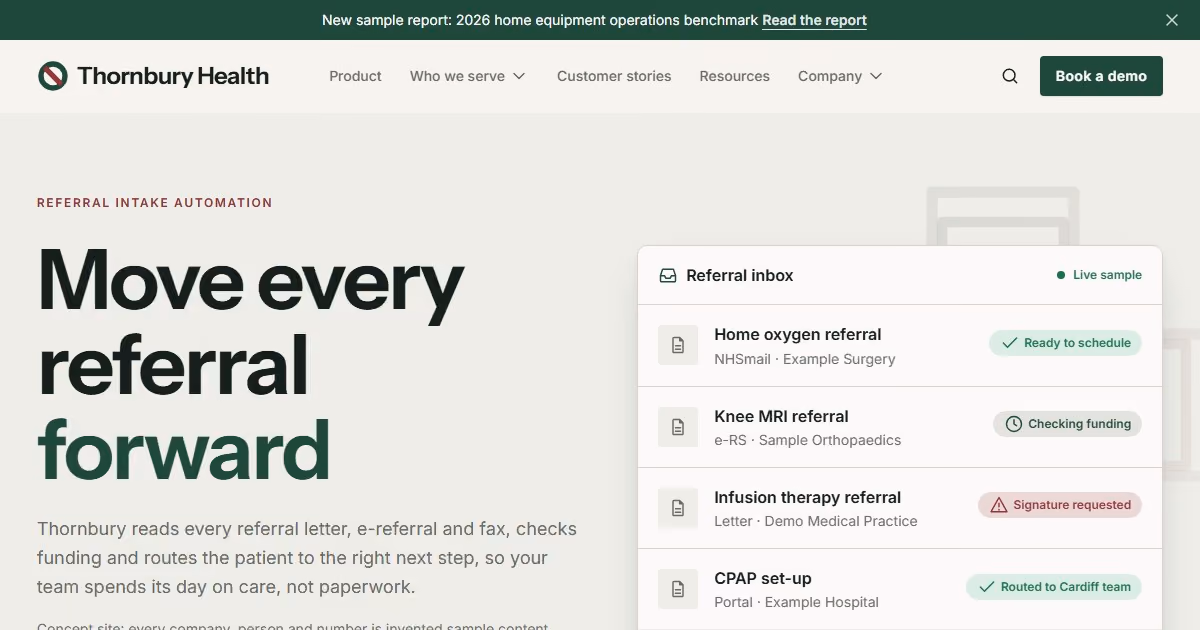This screenshot has height=630, width=1200.
Task: Click the e-RS · Sample Orthopaedics text
Action: 808,440
